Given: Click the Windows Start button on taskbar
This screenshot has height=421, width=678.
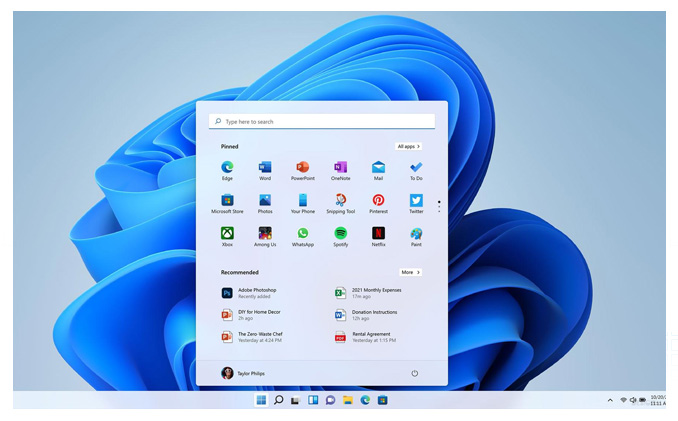Looking at the screenshot, I should coord(261,400).
